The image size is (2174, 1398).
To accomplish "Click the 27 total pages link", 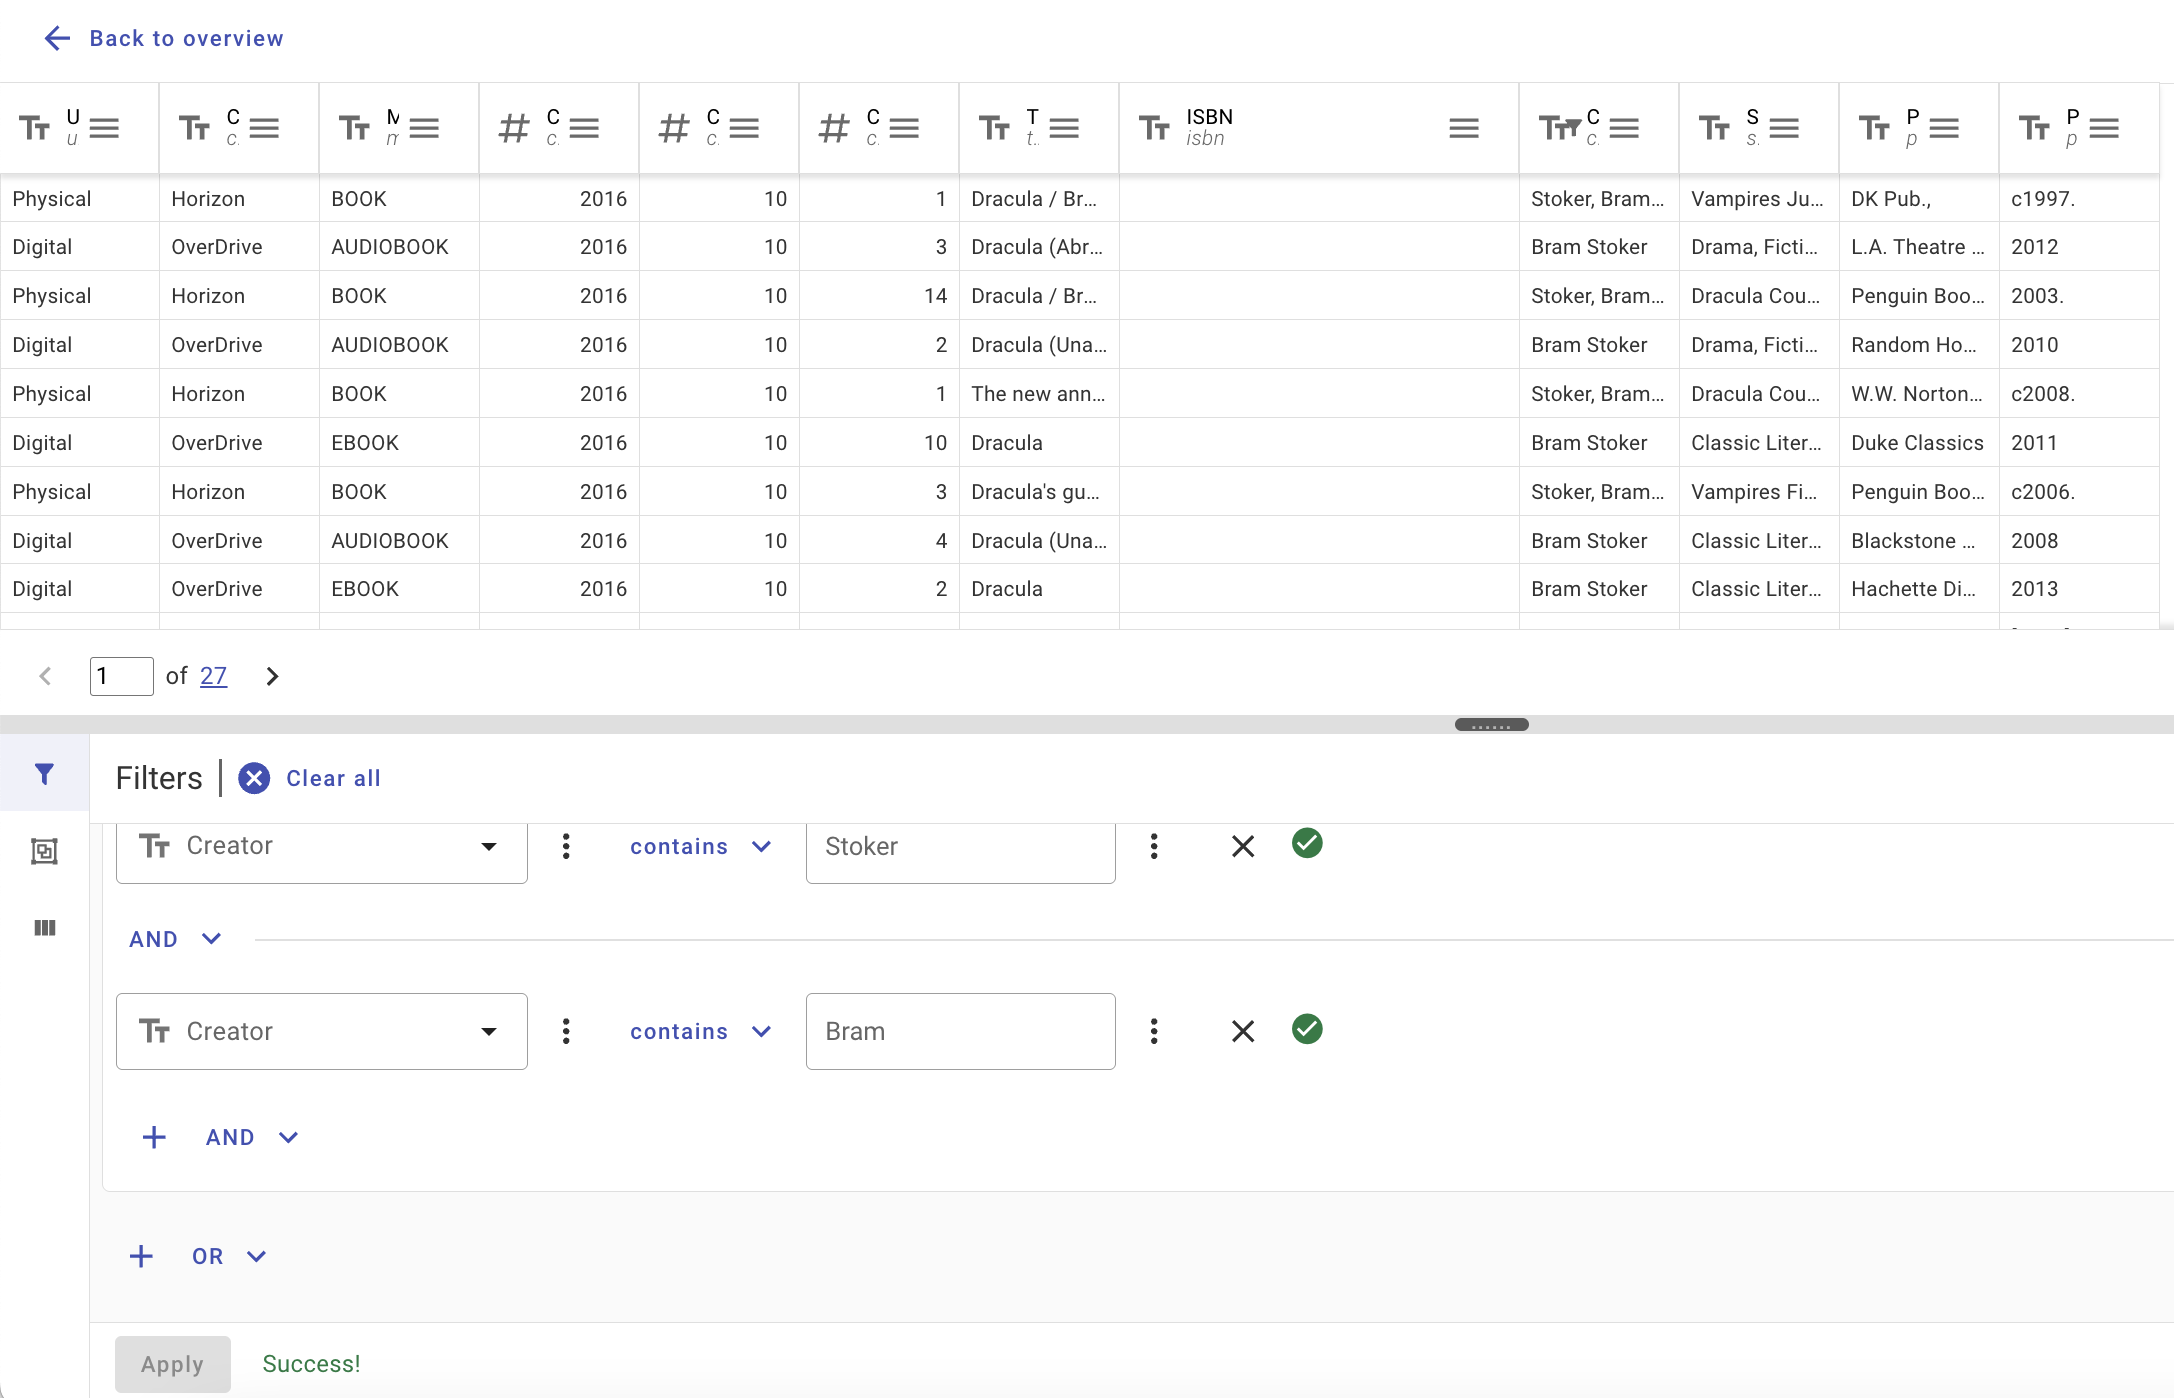I will pyautogui.click(x=213, y=677).
